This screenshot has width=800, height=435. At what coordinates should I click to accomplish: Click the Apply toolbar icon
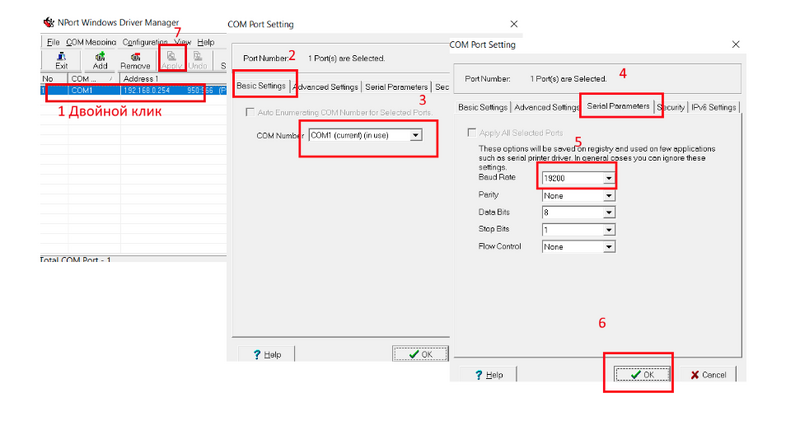[x=171, y=60]
